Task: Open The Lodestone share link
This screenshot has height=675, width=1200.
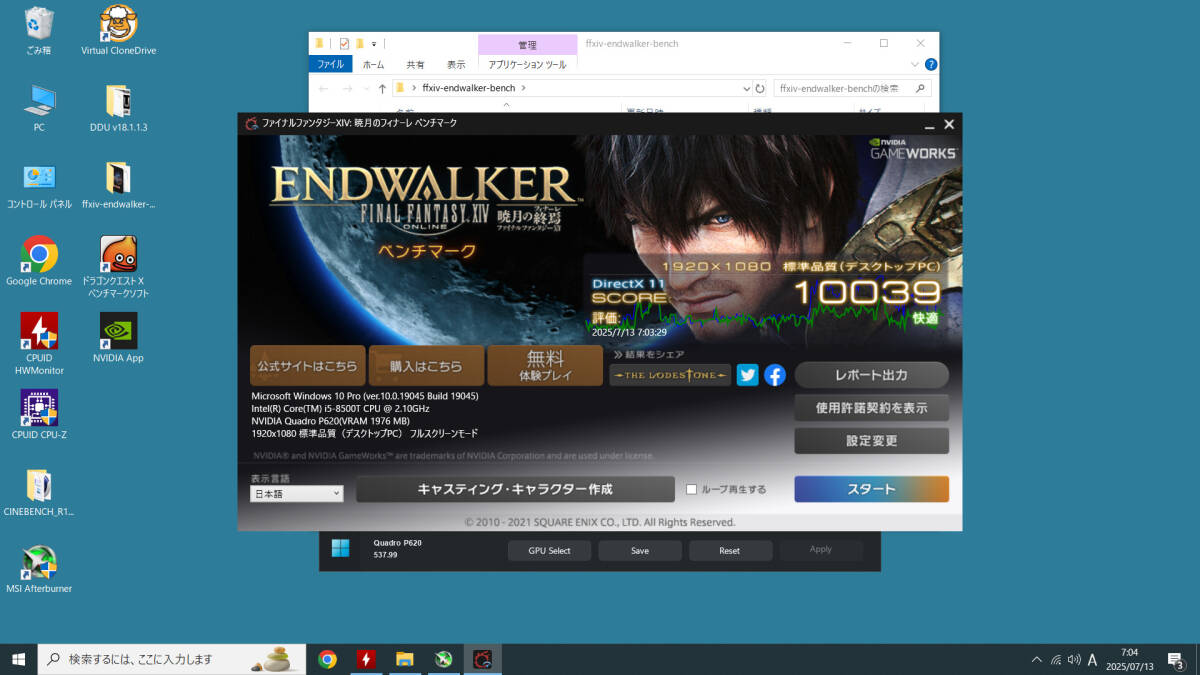Action: [x=670, y=375]
